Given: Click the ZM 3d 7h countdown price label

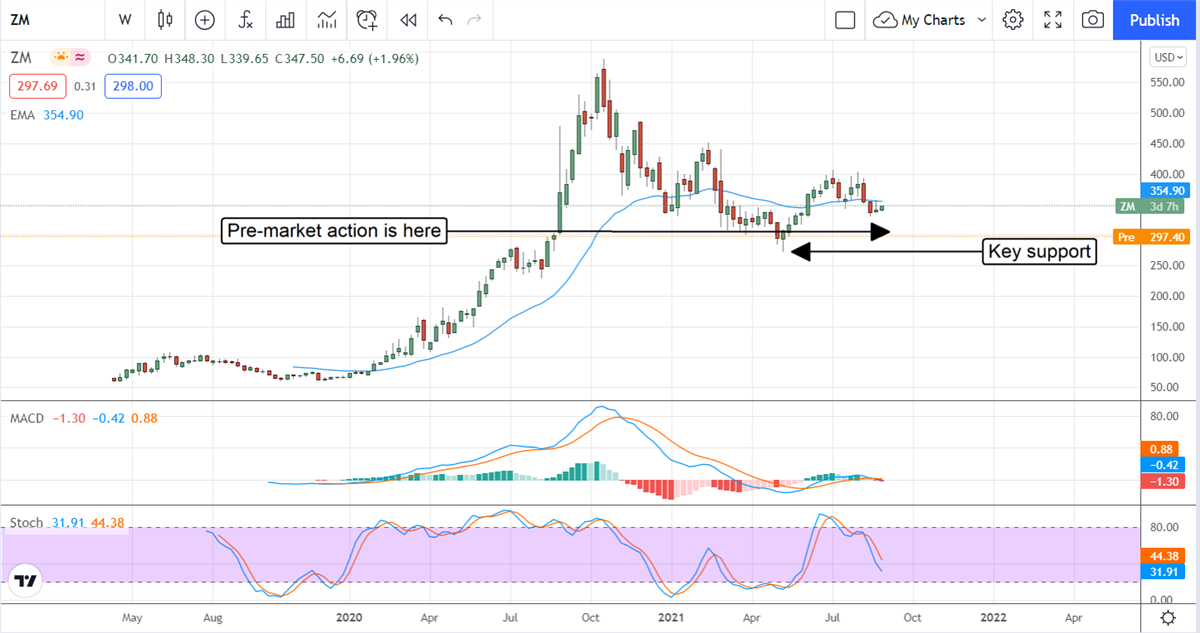Looking at the screenshot, I should pos(1153,207).
